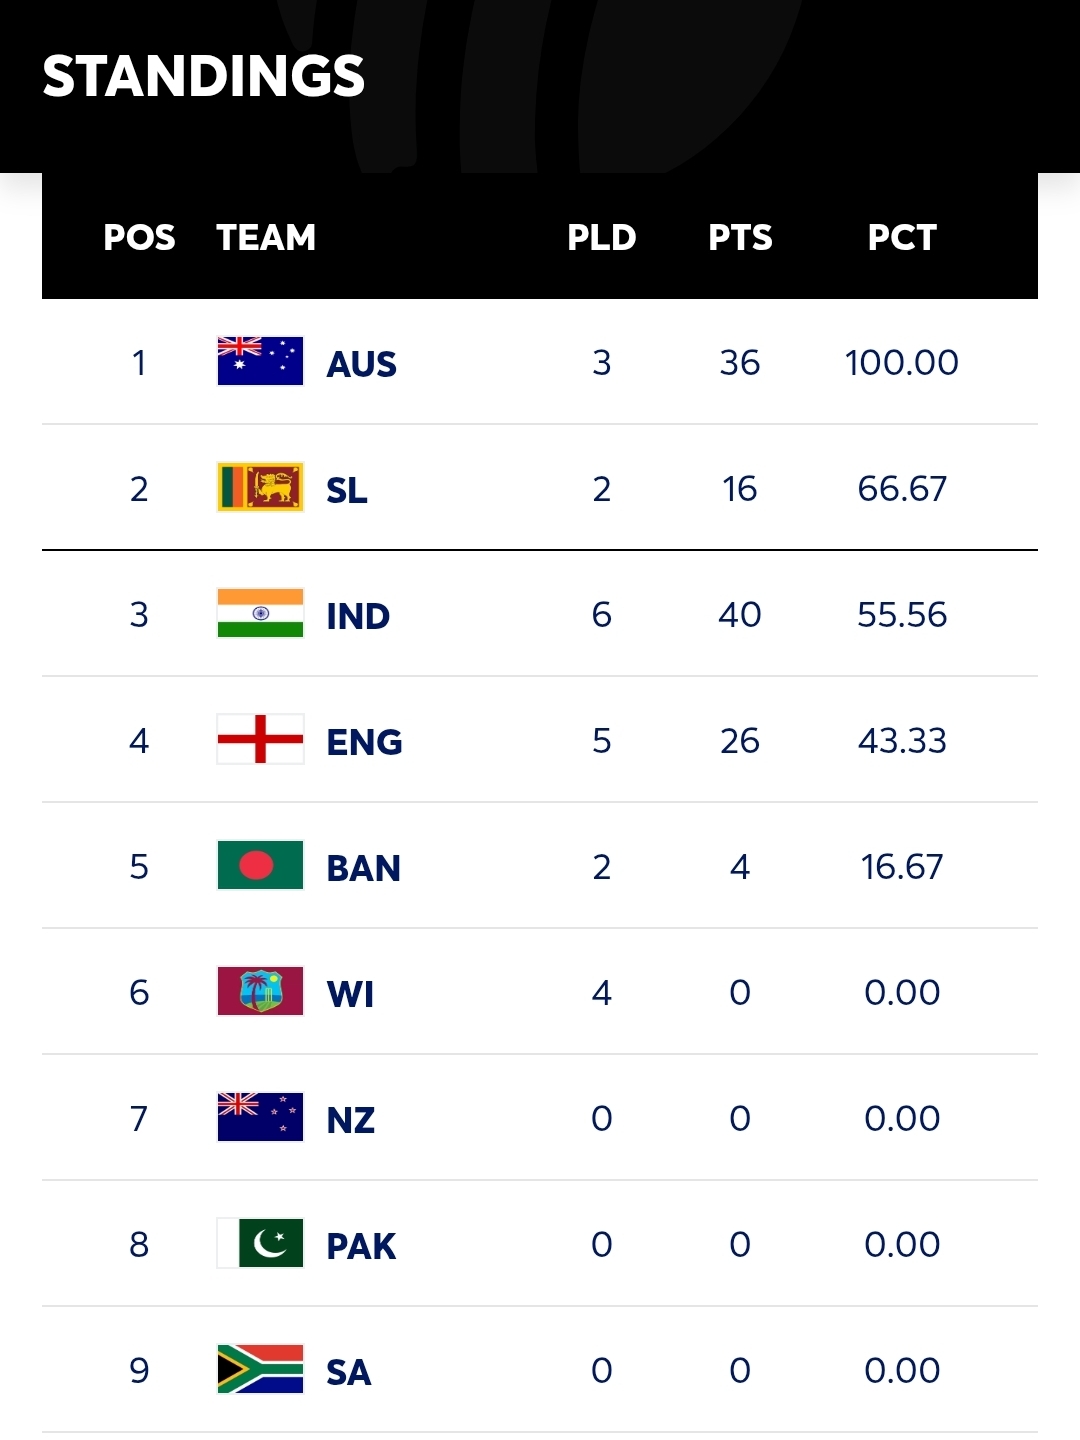Open the IND team name link

point(358,616)
